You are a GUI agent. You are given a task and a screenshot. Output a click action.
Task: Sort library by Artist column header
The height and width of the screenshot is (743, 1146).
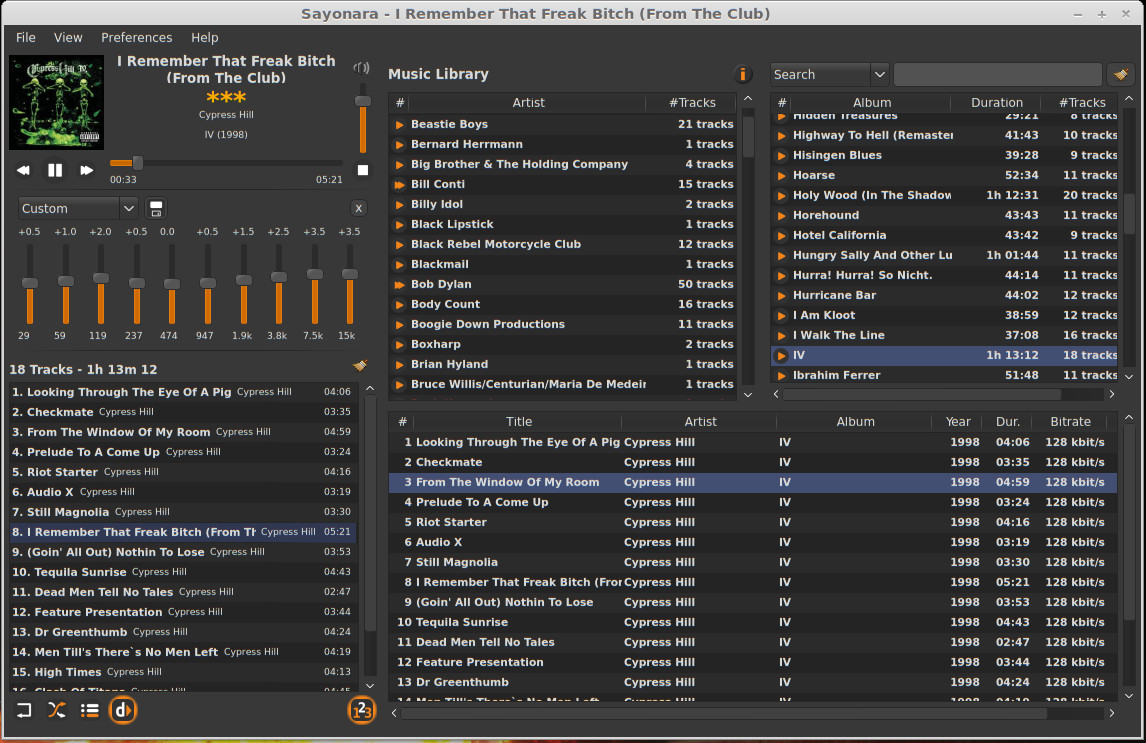point(528,103)
